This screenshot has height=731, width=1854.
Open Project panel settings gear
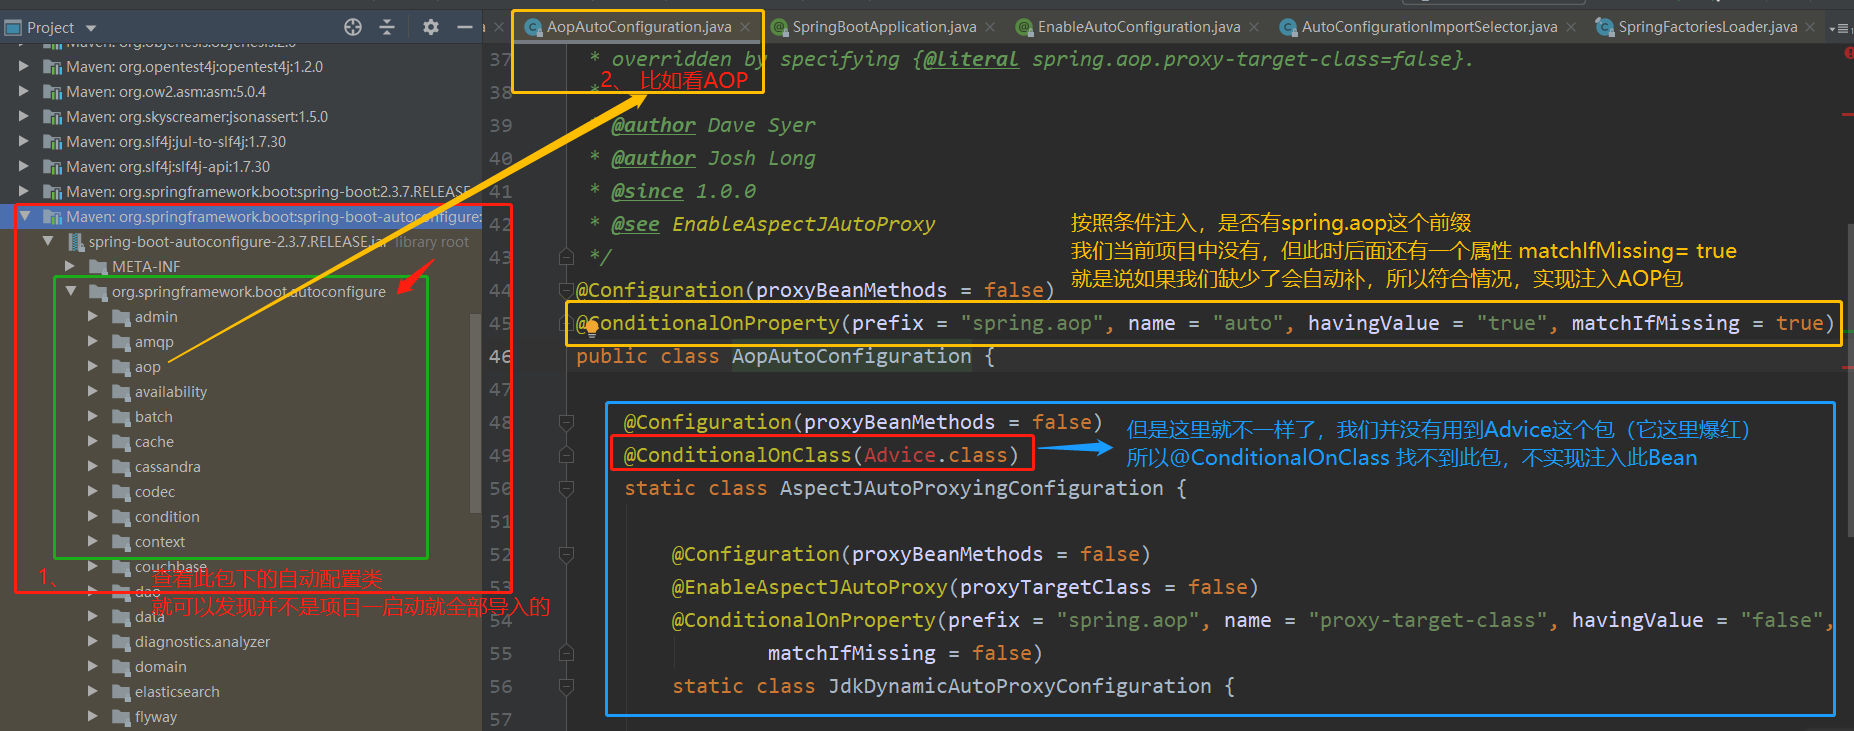[x=431, y=27]
